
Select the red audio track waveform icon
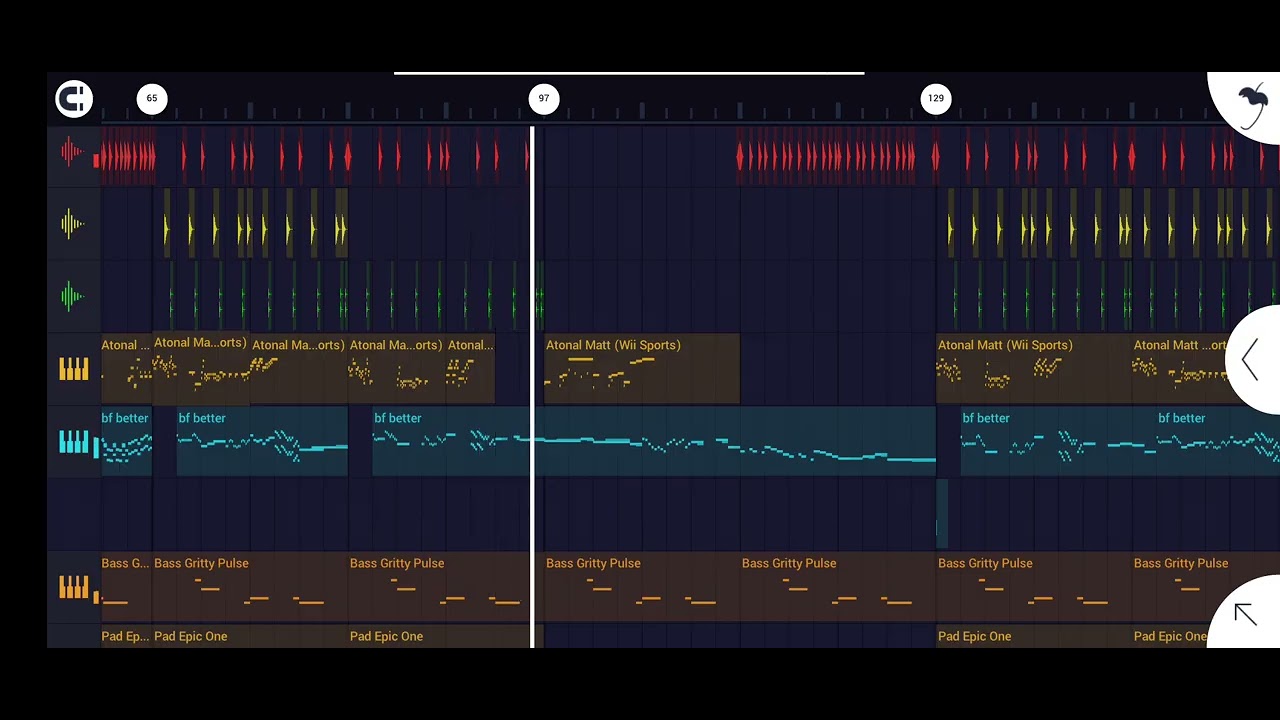(73, 152)
